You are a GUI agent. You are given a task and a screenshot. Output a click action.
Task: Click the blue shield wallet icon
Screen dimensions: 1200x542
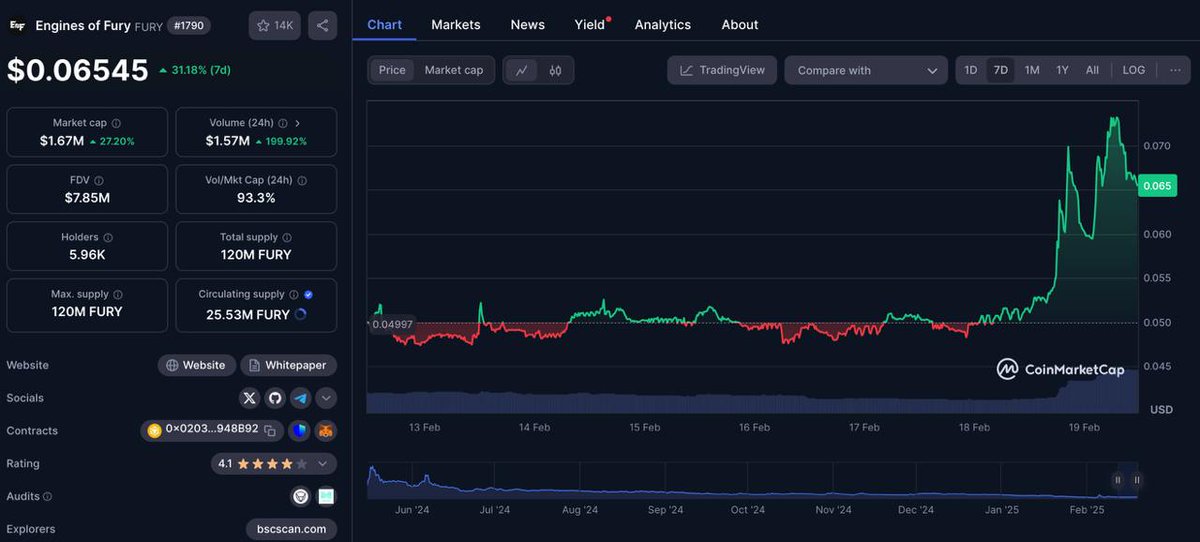click(299, 431)
